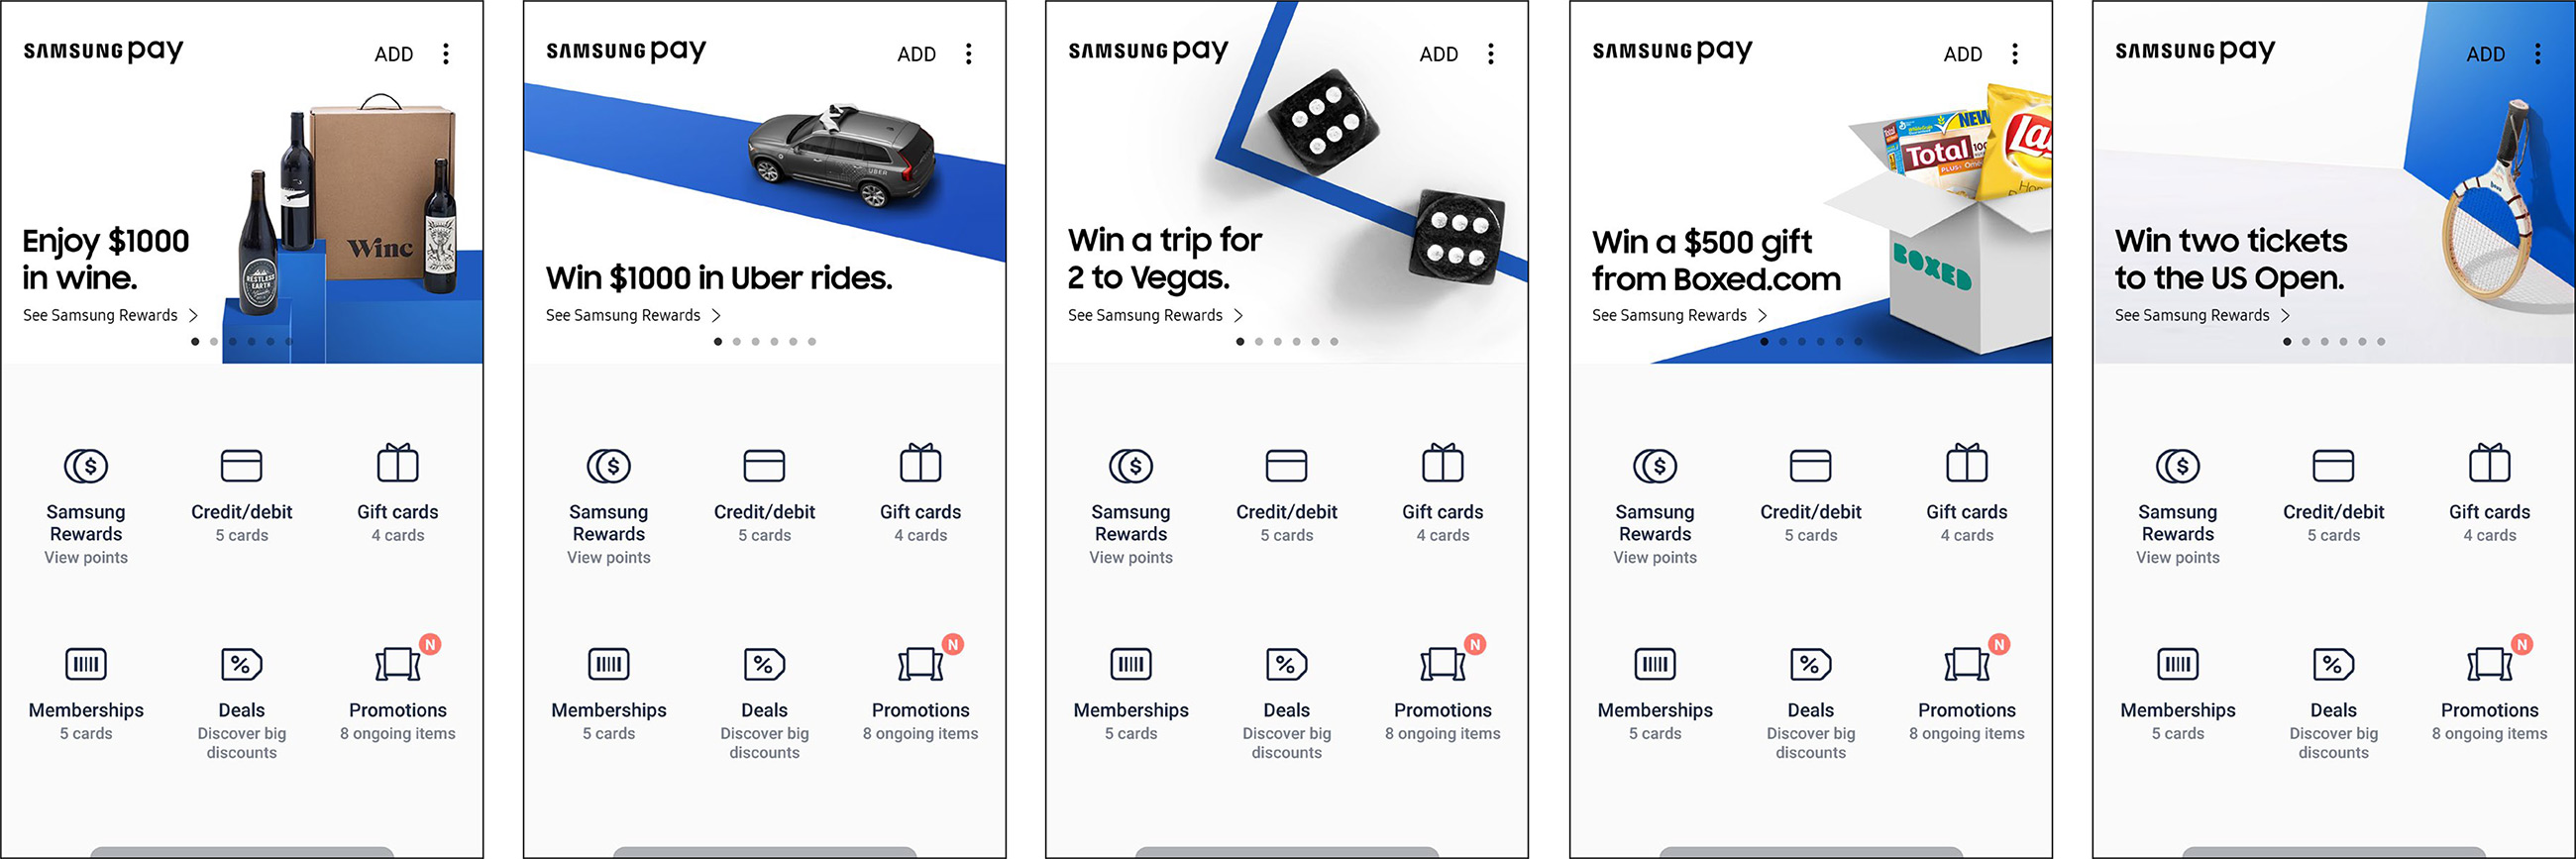Open Samsung Rewards icon on wine promo screen
This screenshot has height=859, width=2576.
(x=86, y=466)
